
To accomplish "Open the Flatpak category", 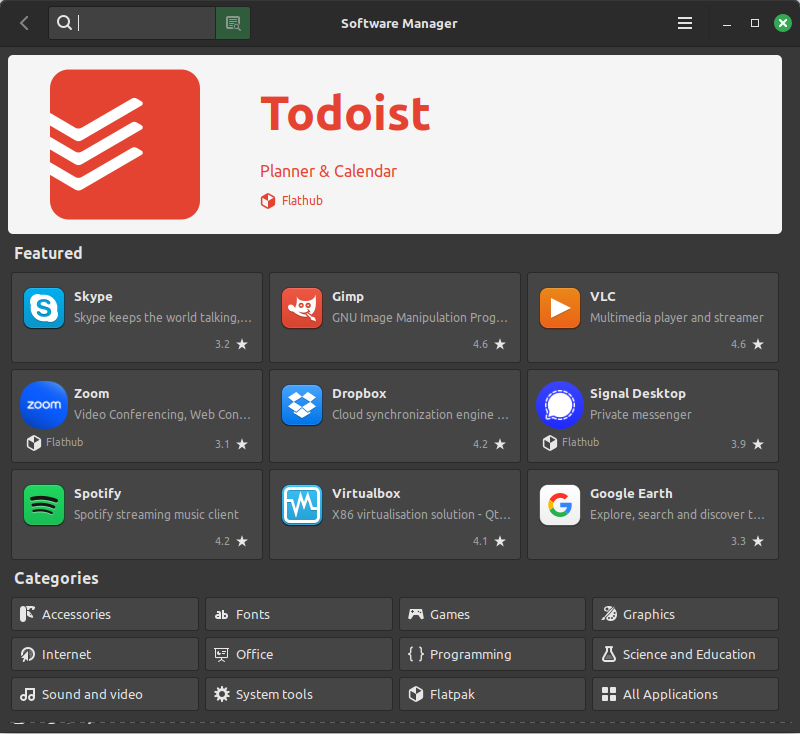I will (492, 694).
